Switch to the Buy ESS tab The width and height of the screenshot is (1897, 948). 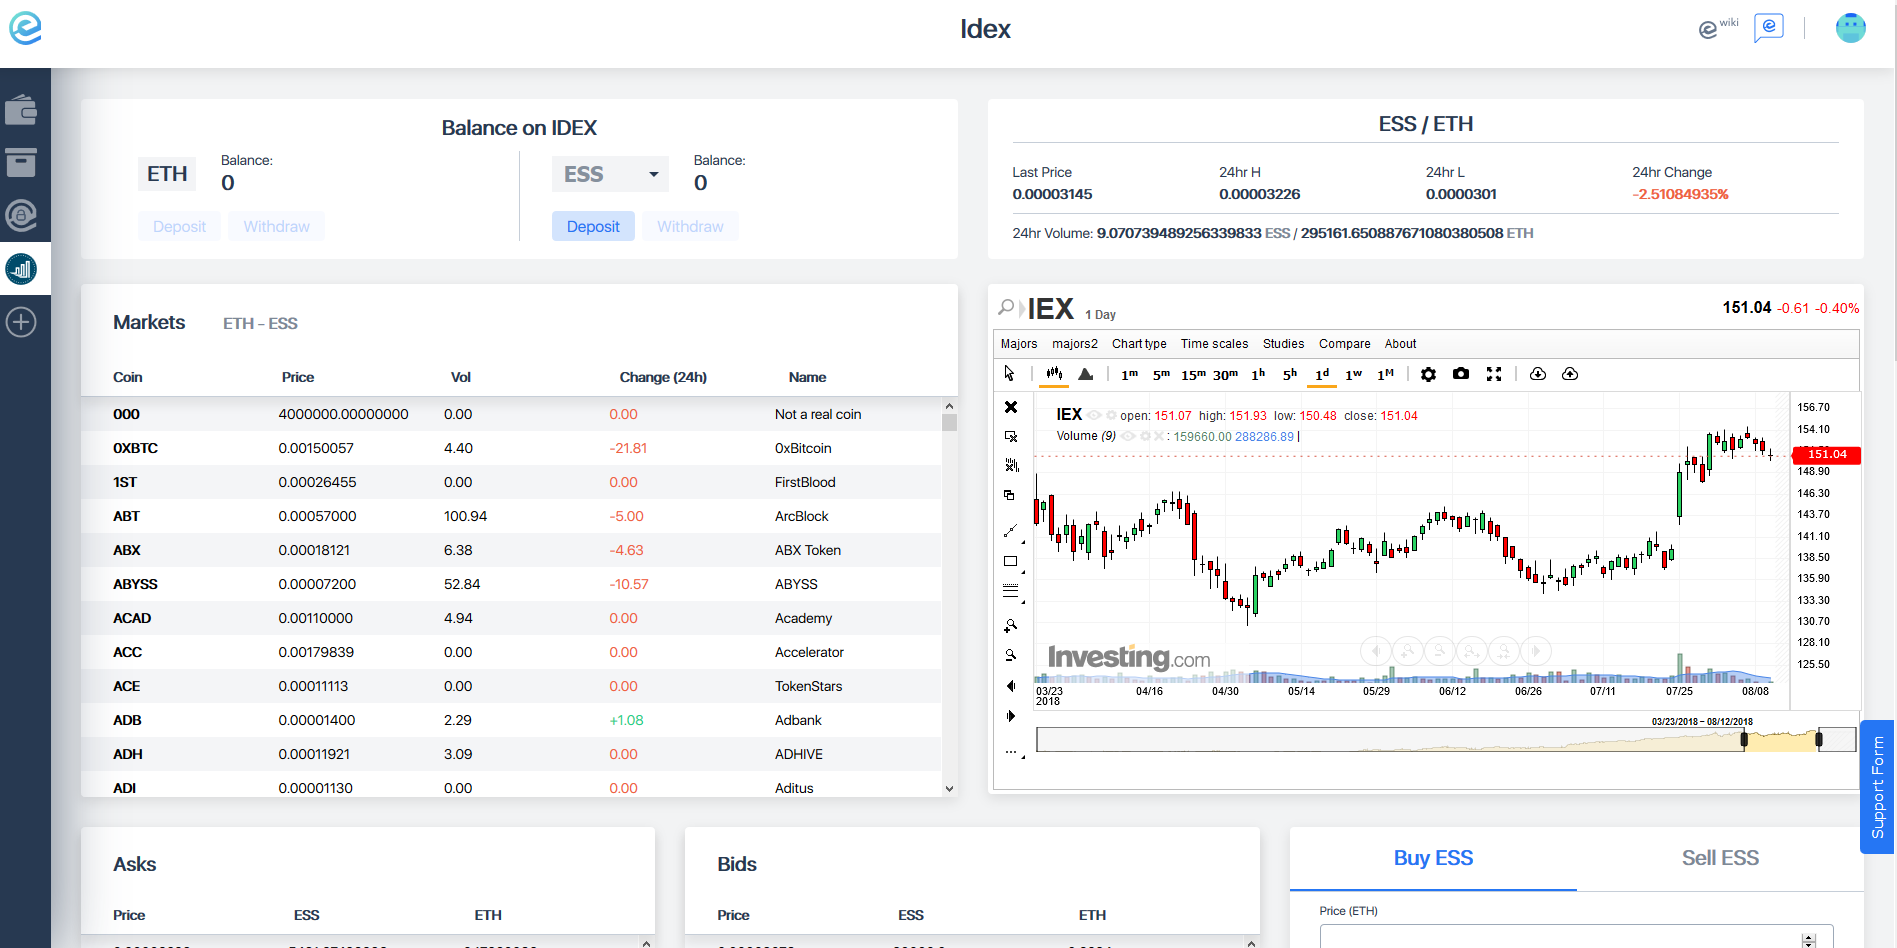(x=1433, y=858)
